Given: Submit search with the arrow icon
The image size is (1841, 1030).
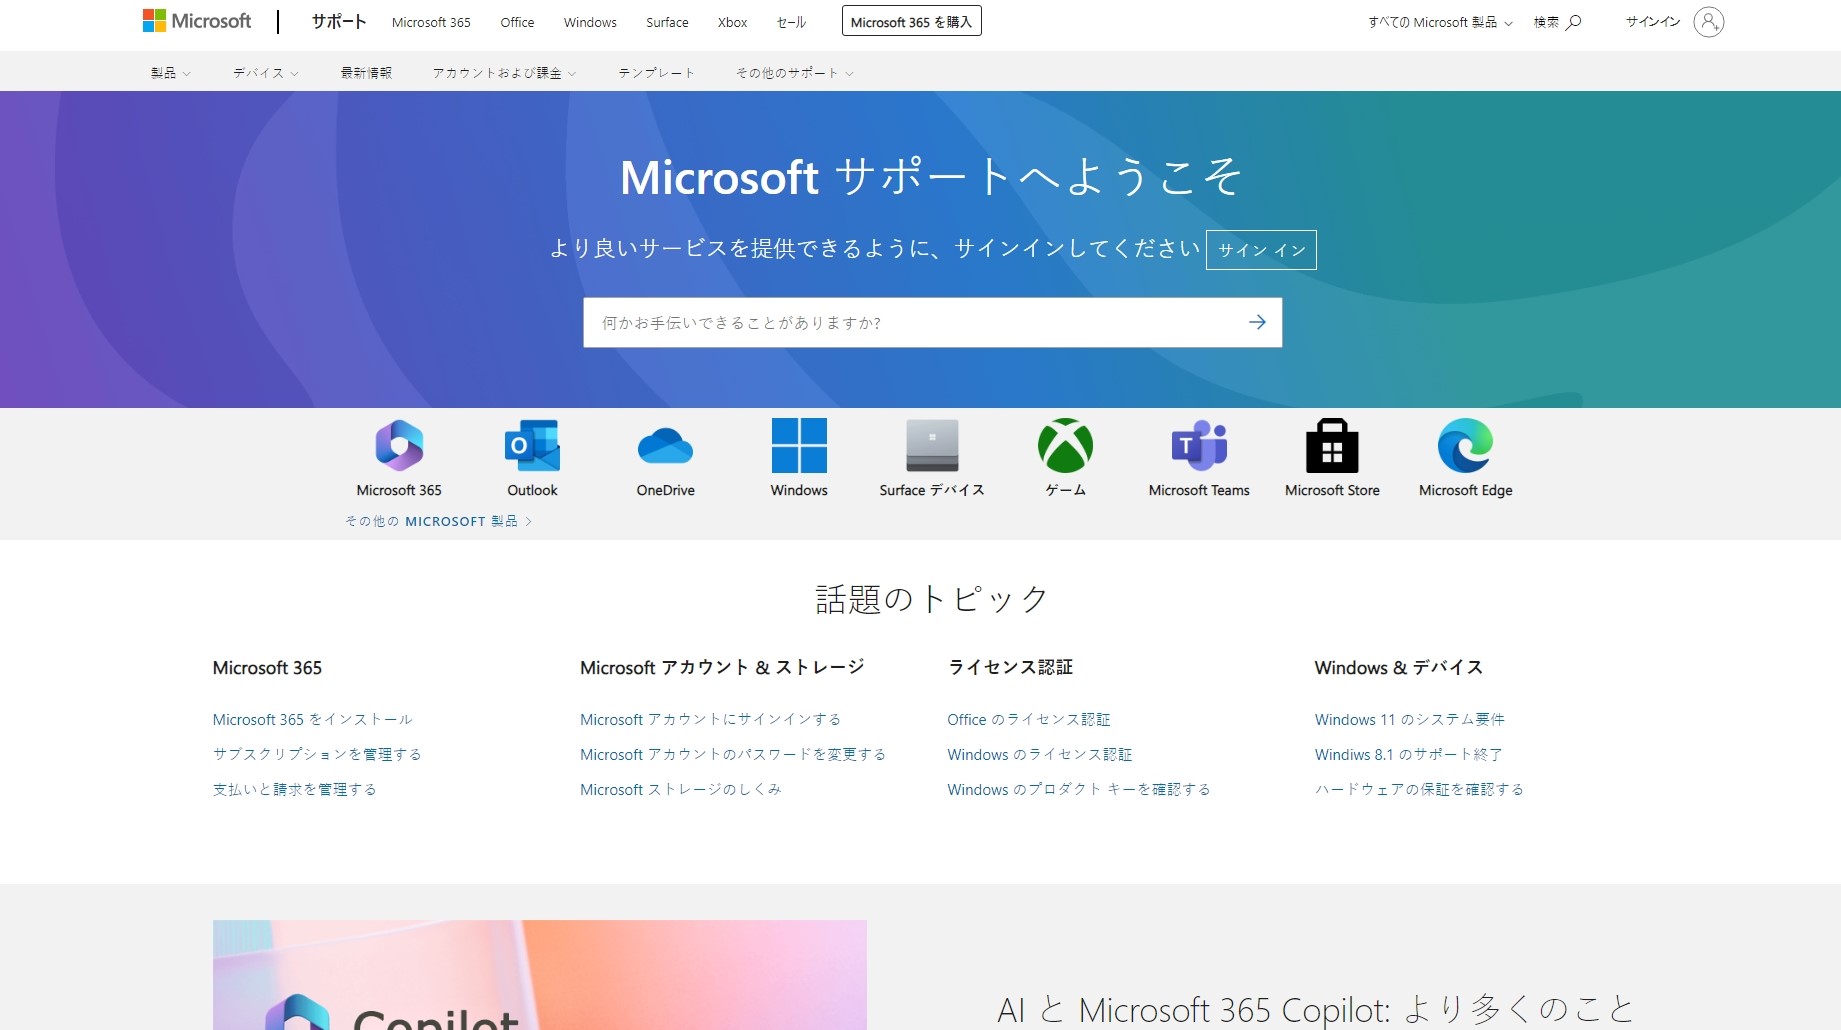Looking at the screenshot, I should (1257, 322).
